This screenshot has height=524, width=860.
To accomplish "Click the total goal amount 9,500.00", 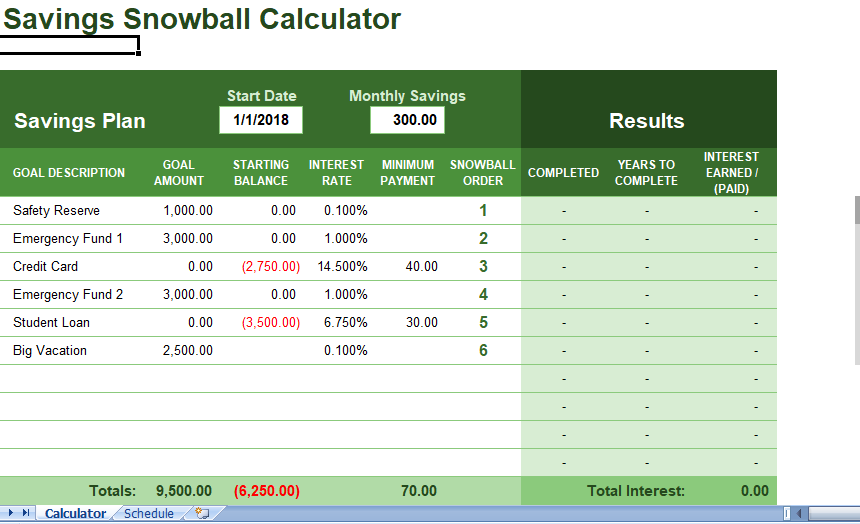I will (184, 491).
